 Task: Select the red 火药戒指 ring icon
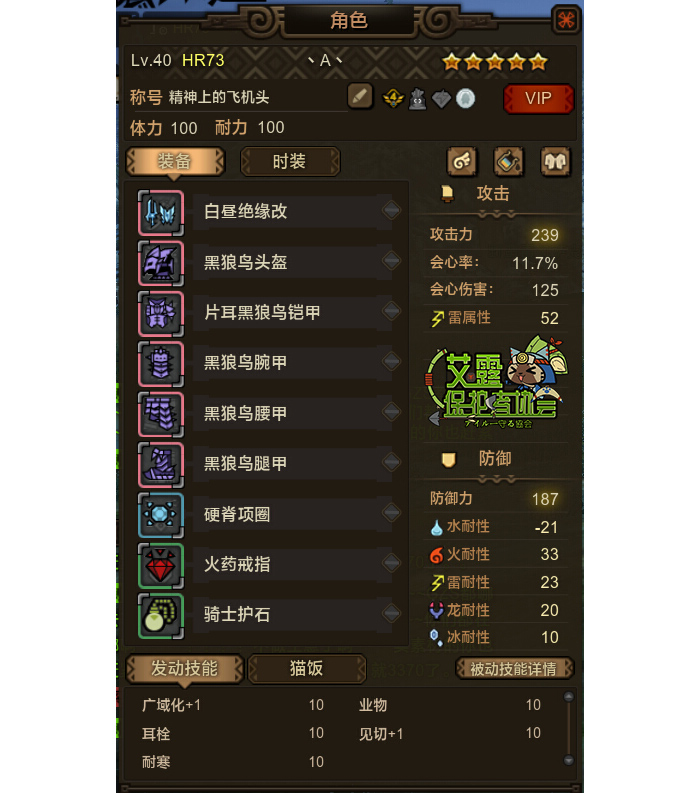point(161,565)
